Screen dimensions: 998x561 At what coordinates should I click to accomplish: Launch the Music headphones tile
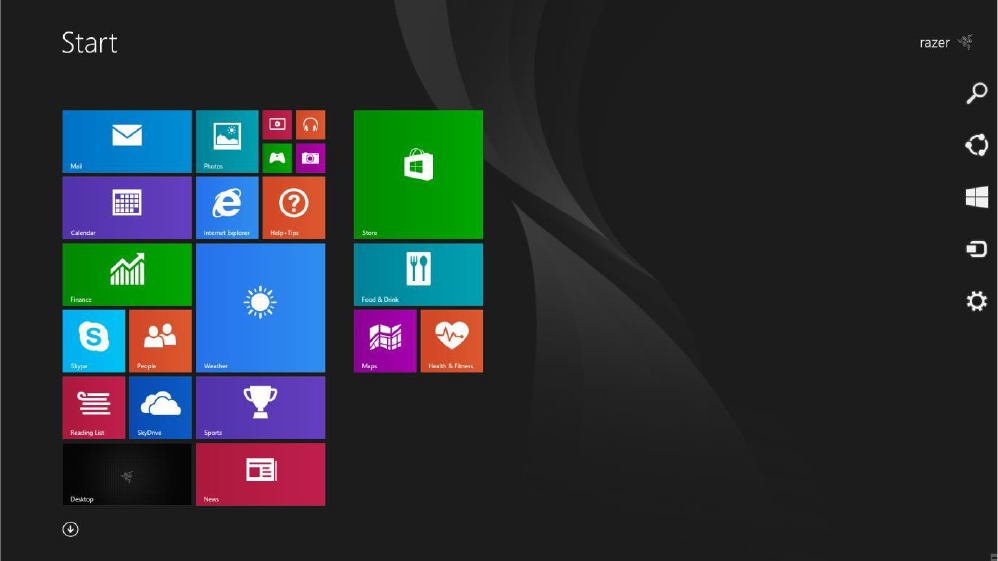tap(310, 125)
